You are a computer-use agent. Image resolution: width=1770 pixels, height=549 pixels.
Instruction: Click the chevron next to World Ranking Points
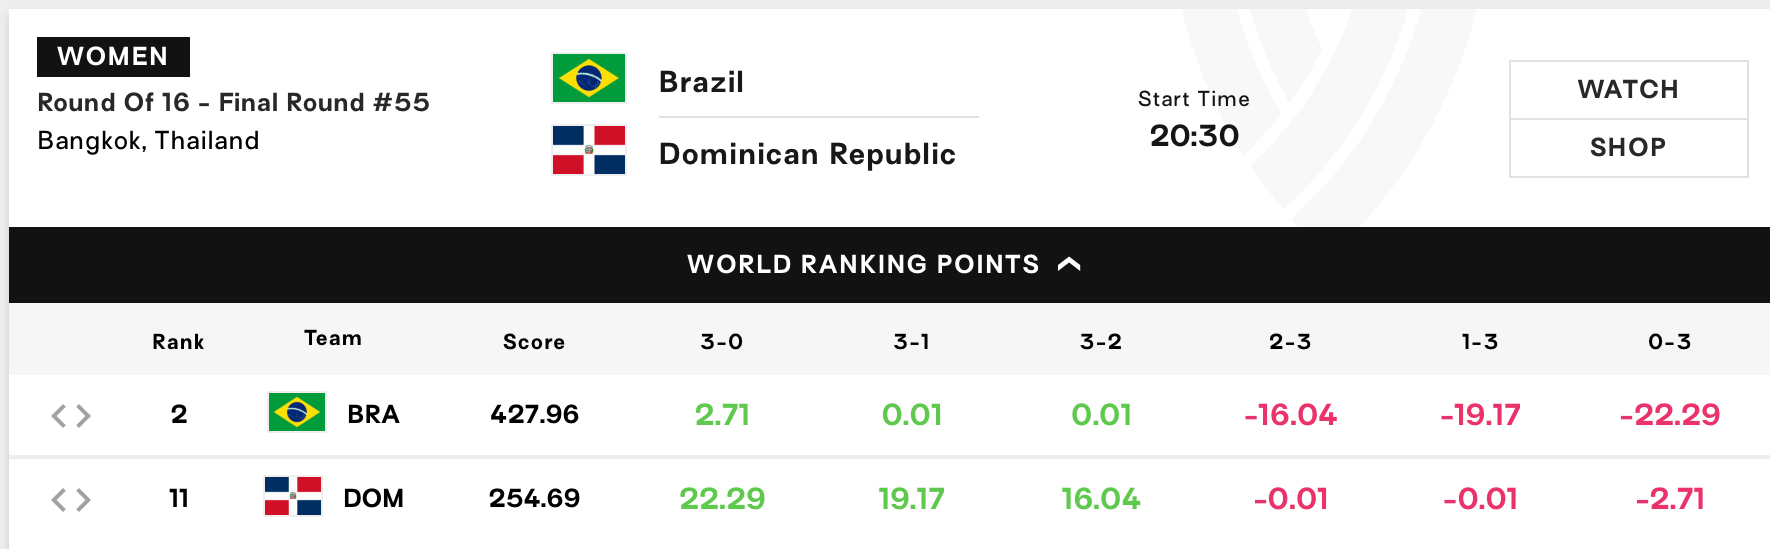point(1069,264)
